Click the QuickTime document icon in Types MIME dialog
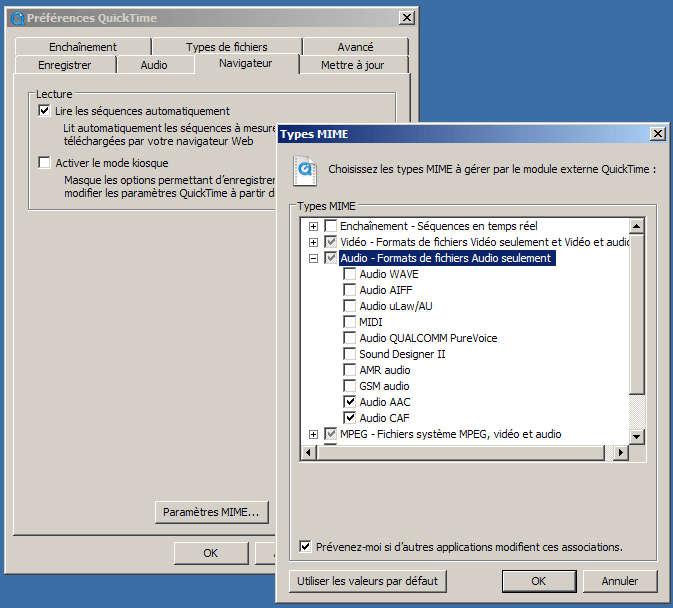This screenshot has width=673, height=608. [x=305, y=170]
